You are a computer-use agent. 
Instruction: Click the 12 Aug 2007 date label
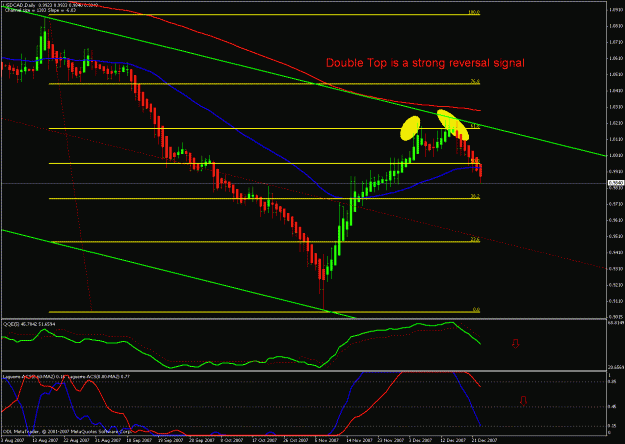[43, 440]
